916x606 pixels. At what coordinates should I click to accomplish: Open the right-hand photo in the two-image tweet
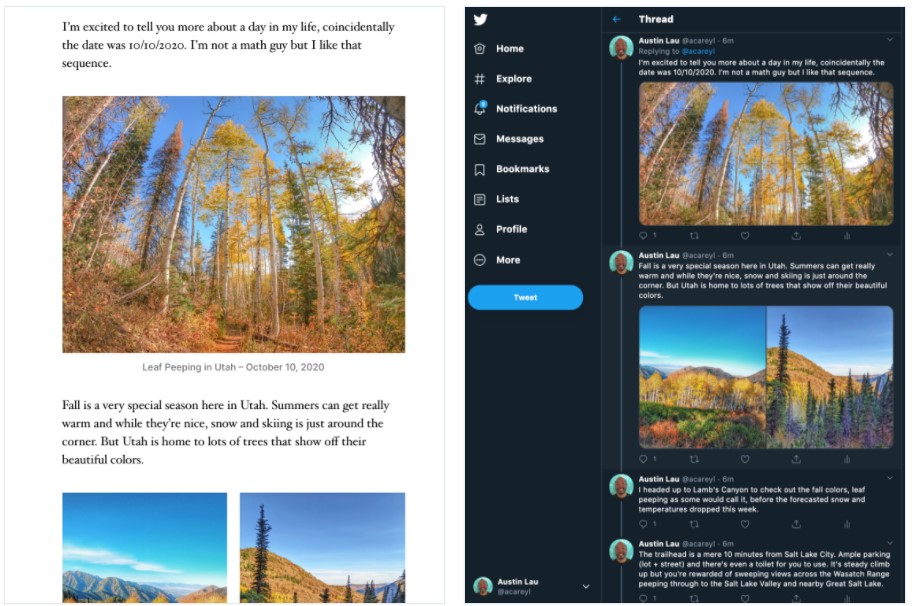830,376
